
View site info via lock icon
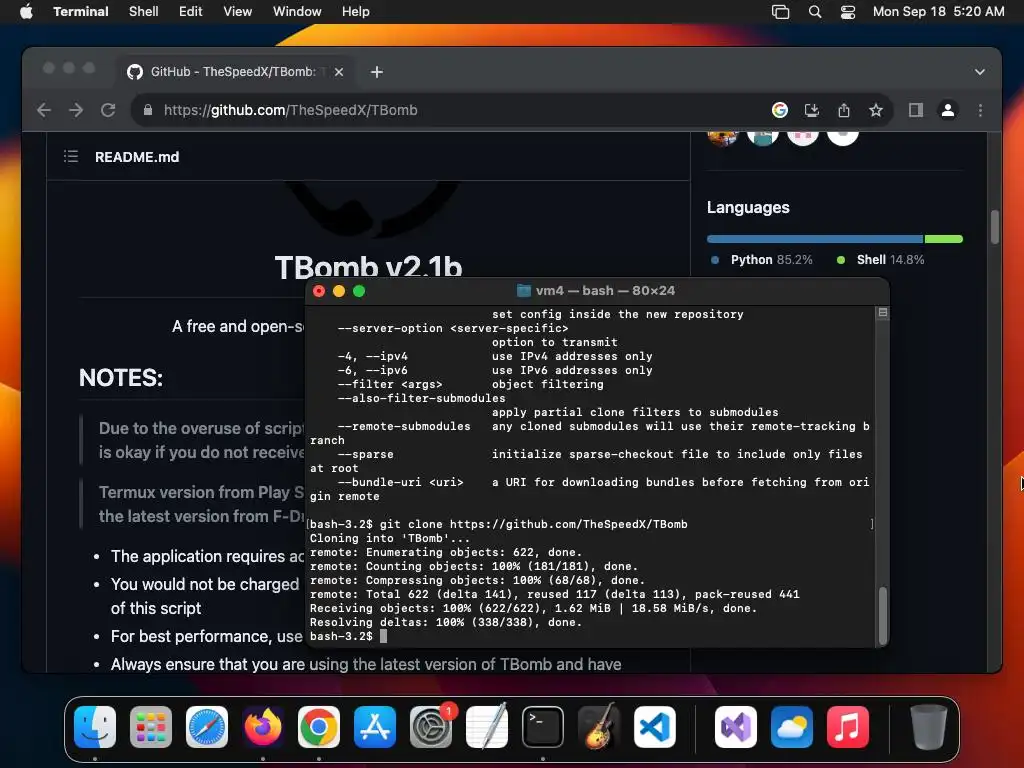click(148, 110)
